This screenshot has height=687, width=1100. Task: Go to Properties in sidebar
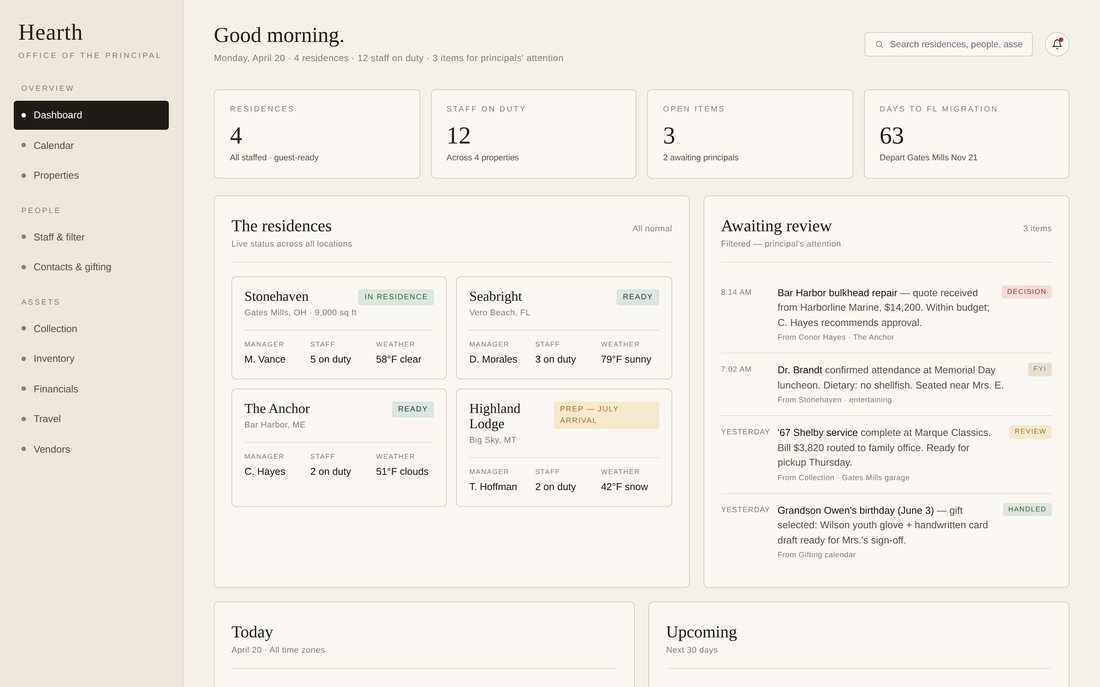click(x=91, y=175)
